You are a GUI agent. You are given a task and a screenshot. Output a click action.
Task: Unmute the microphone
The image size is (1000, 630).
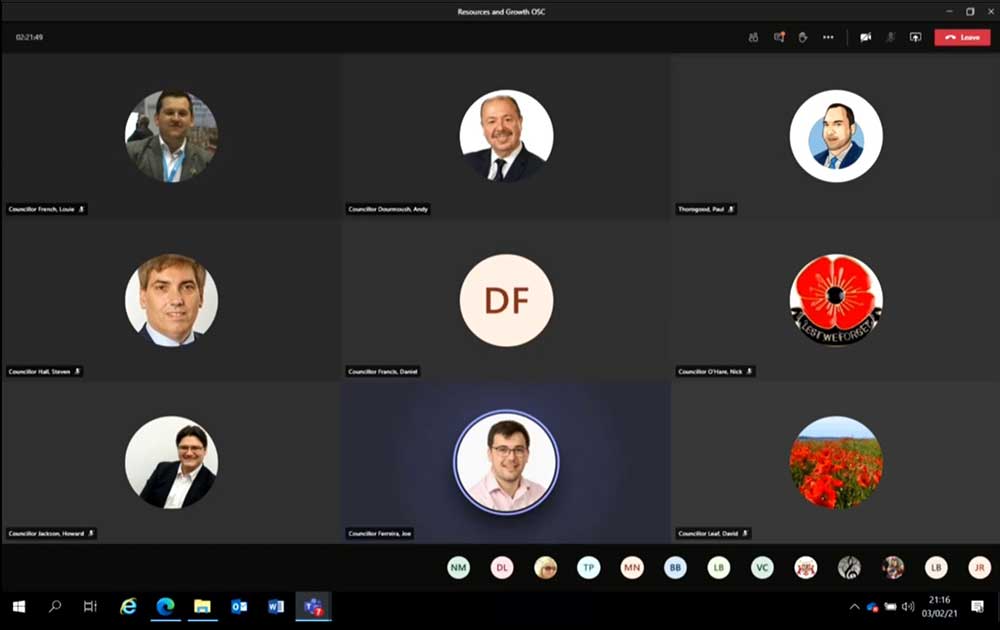pos(890,37)
